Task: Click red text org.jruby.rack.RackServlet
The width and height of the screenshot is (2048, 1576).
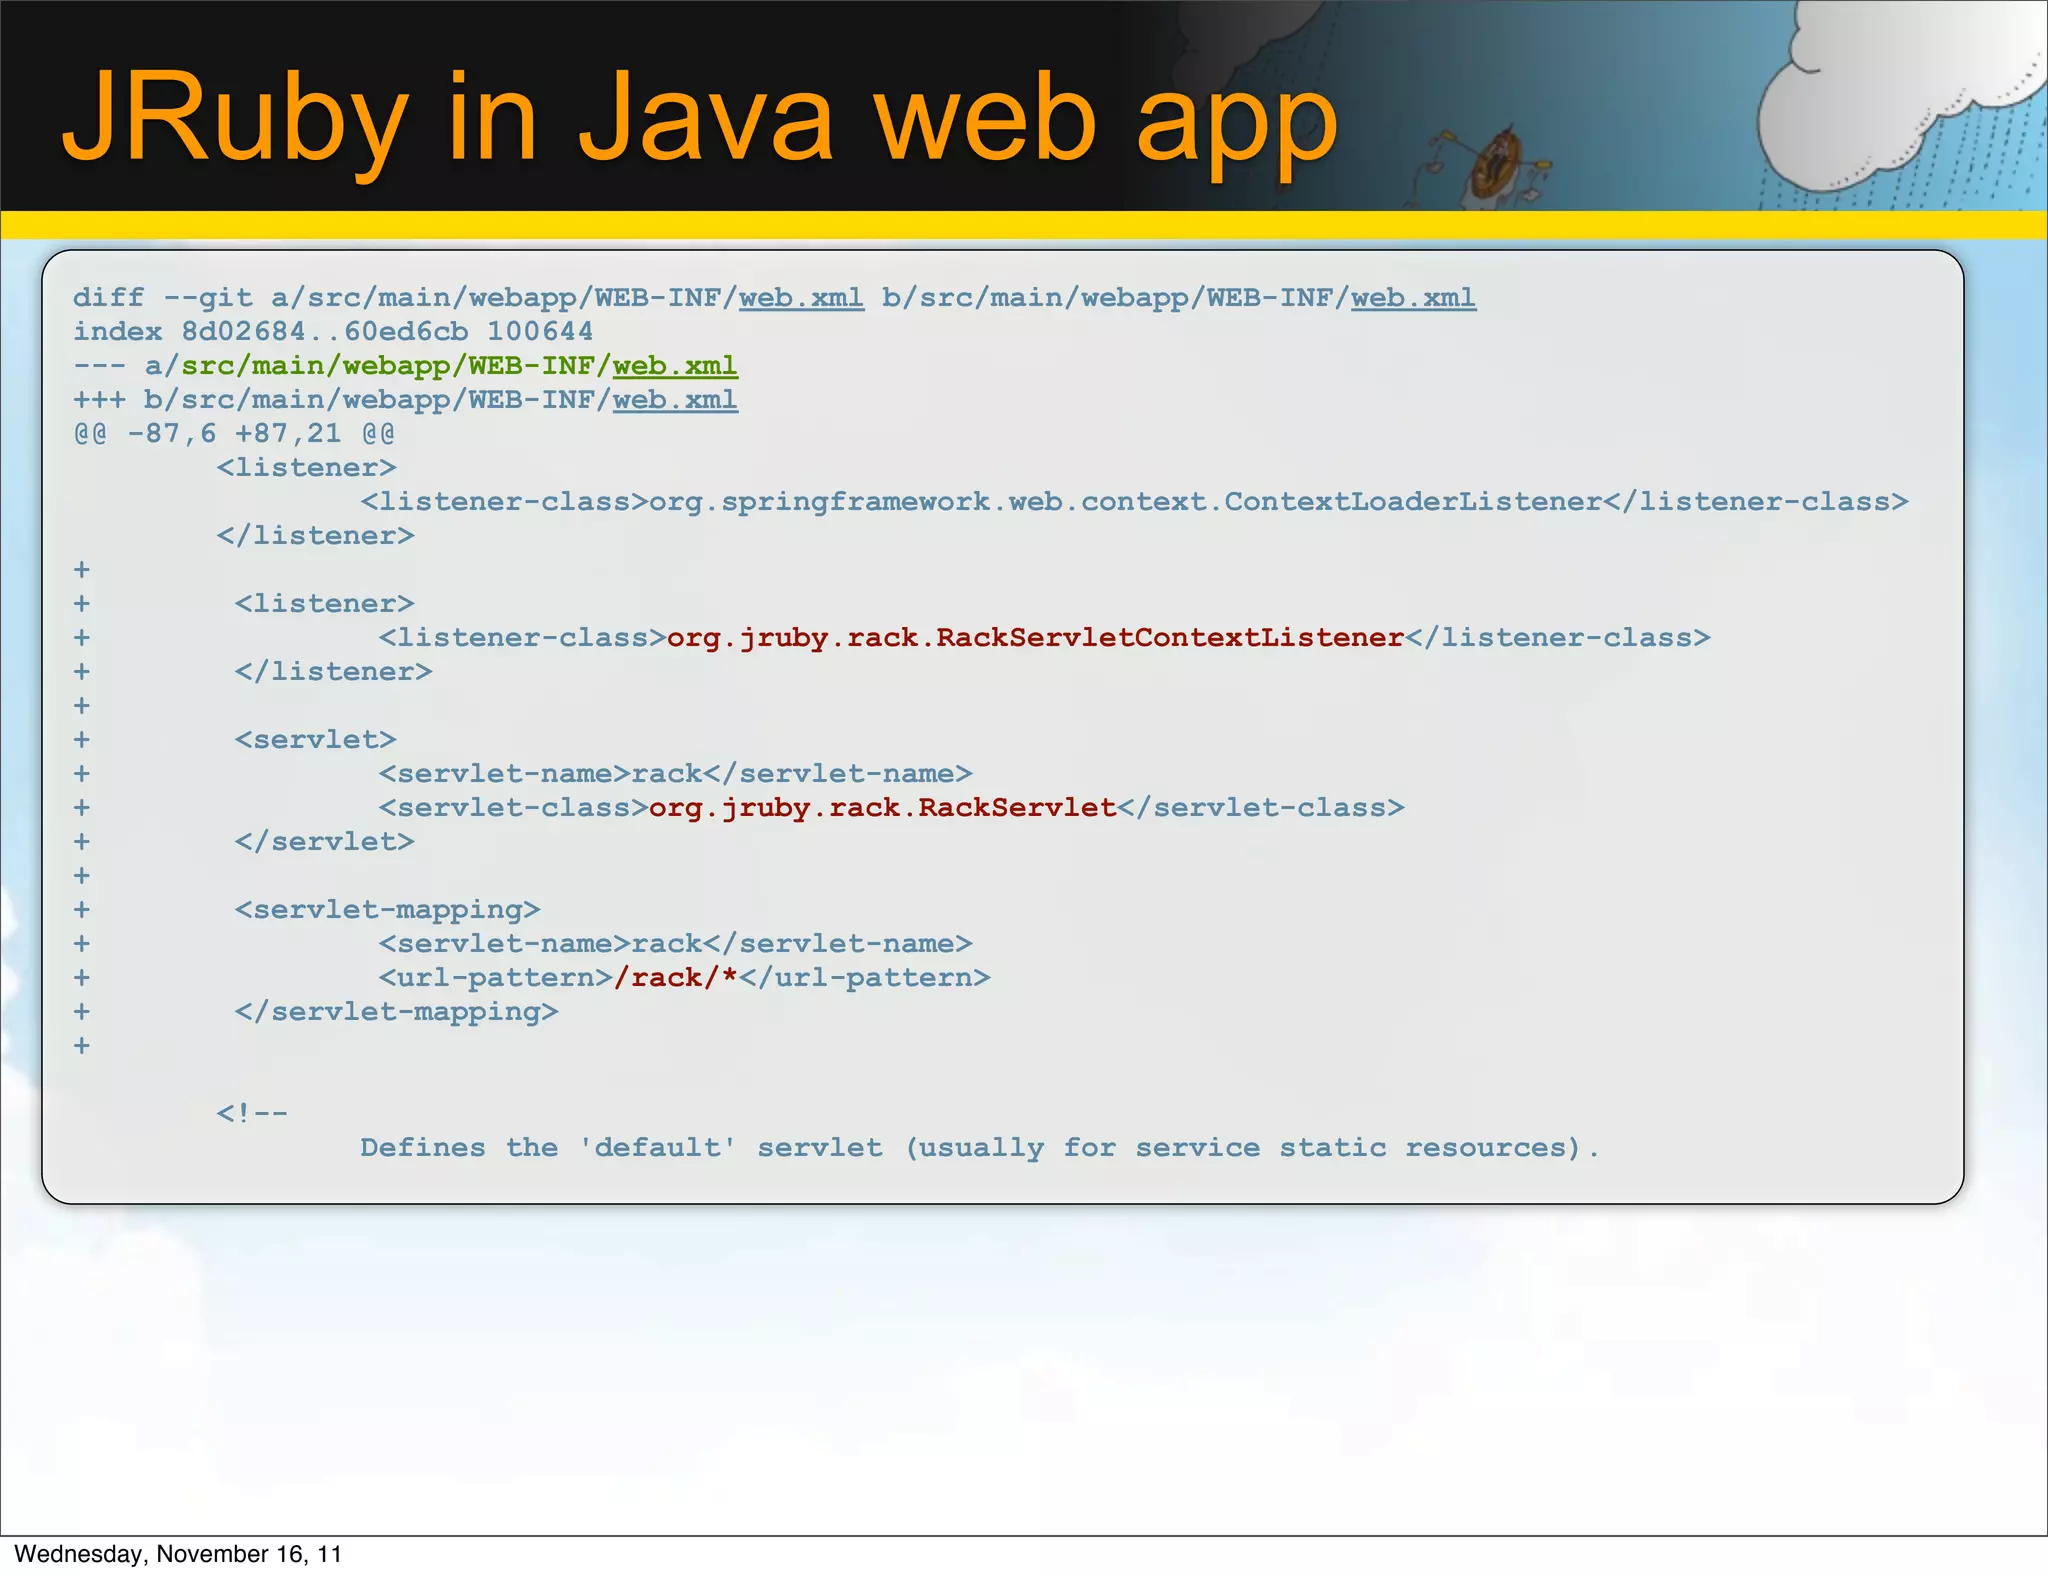Action: (883, 808)
